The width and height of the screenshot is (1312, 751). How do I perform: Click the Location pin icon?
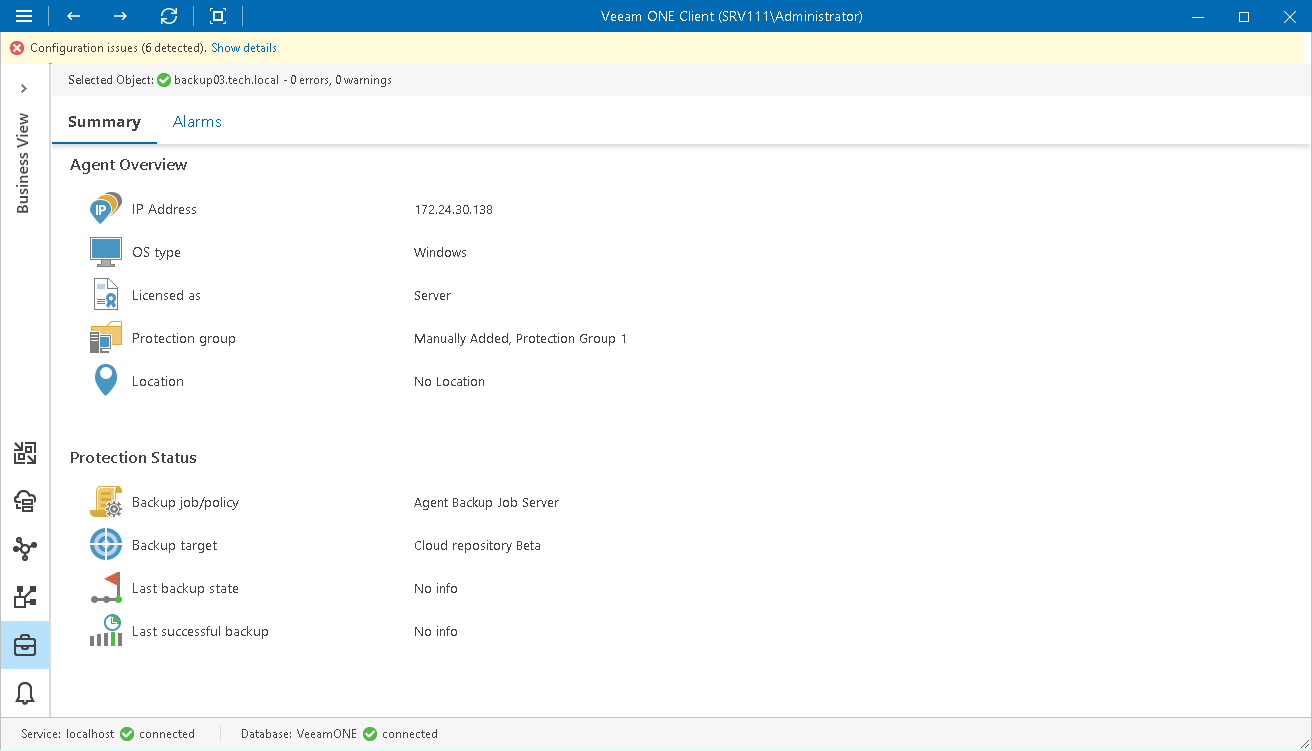coord(105,380)
